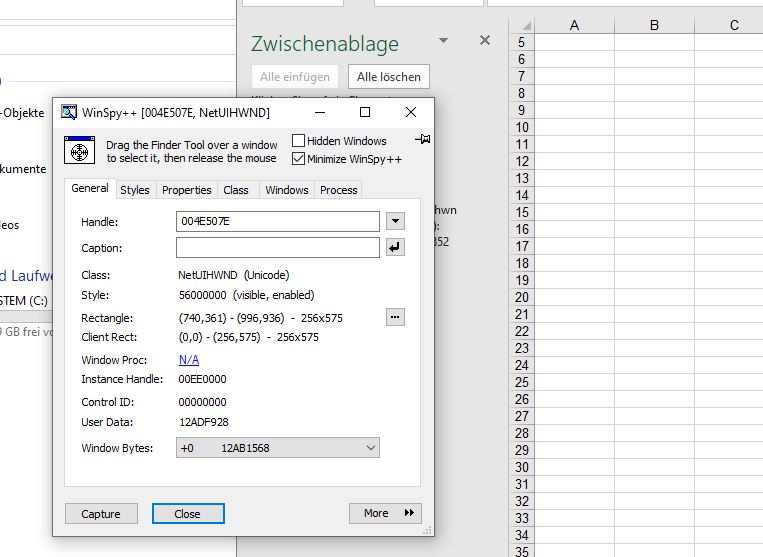Viewport: 763px width, 557px height.
Task: Follow the Window Proc N/A link
Action: 189,359
